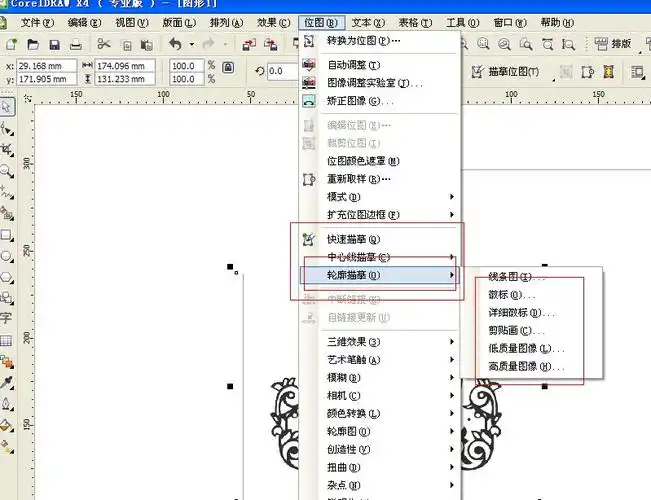Select the Shape edit tool
This screenshot has width=651, height=500.
coord(7,129)
